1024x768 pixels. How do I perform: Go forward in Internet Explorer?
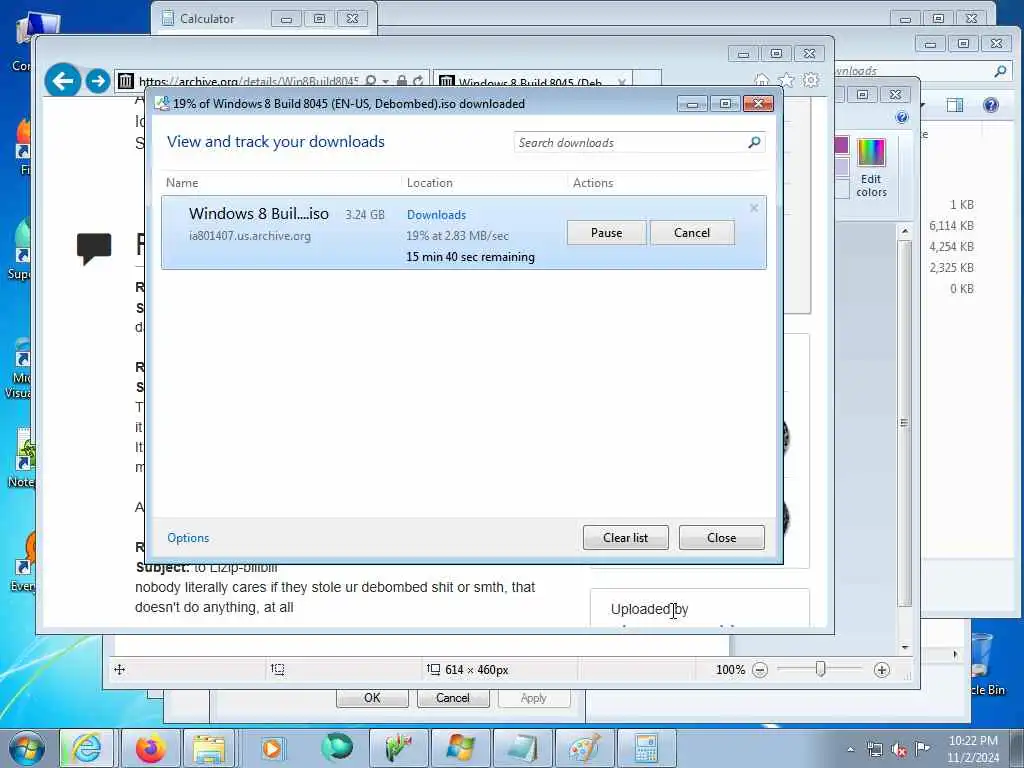[97, 81]
